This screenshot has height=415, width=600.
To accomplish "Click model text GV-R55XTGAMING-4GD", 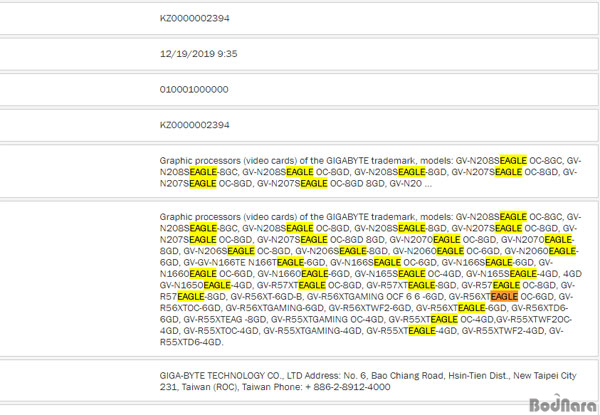I will pyautogui.click(x=312, y=331).
